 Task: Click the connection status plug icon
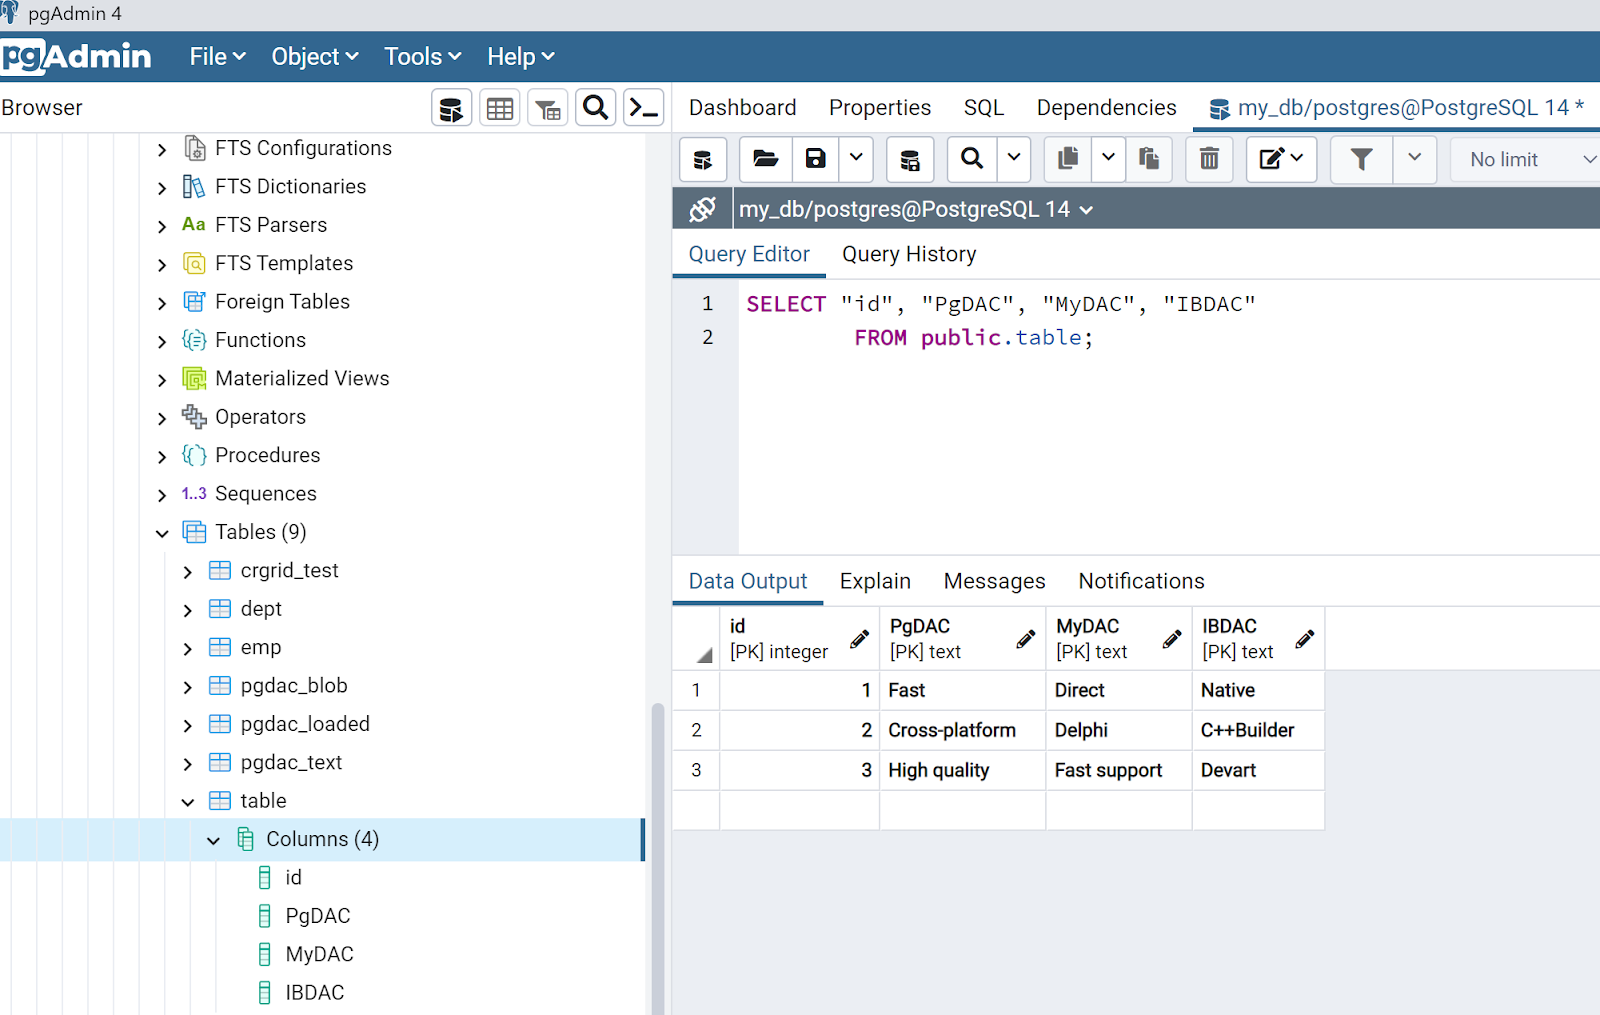[x=703, y=209]
